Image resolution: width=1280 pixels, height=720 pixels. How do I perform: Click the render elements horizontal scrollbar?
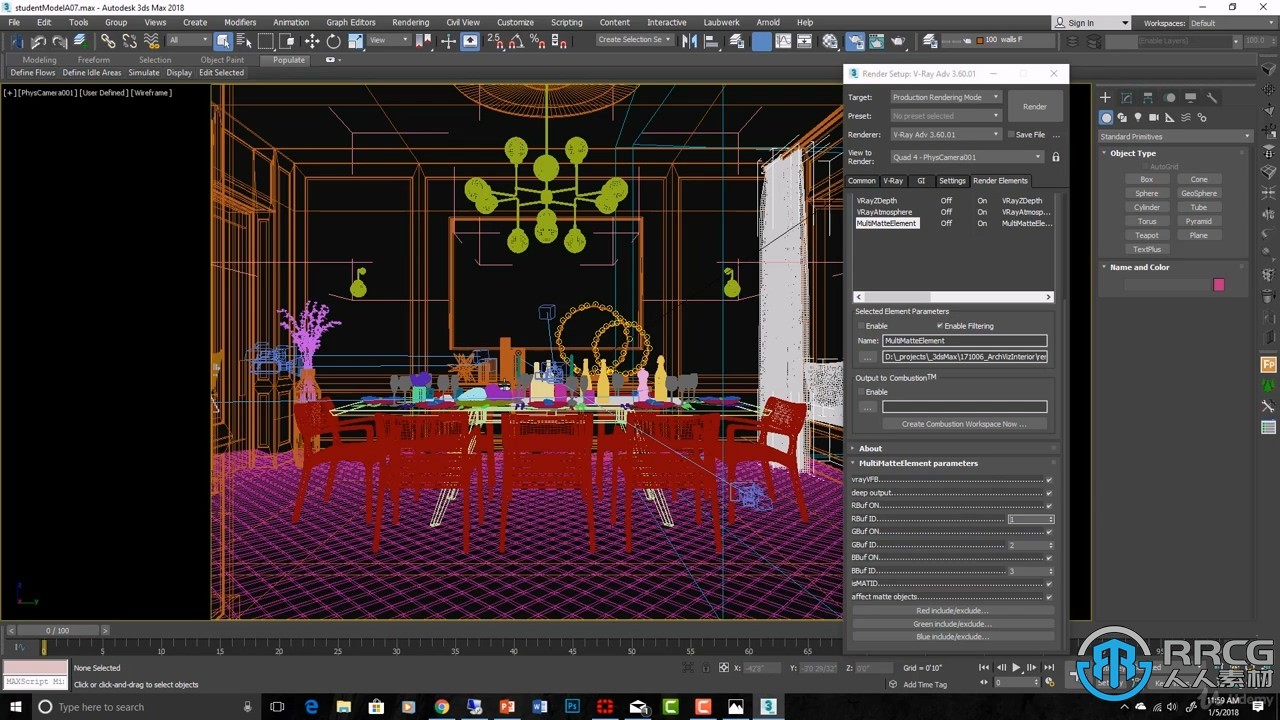coord(952,297)
